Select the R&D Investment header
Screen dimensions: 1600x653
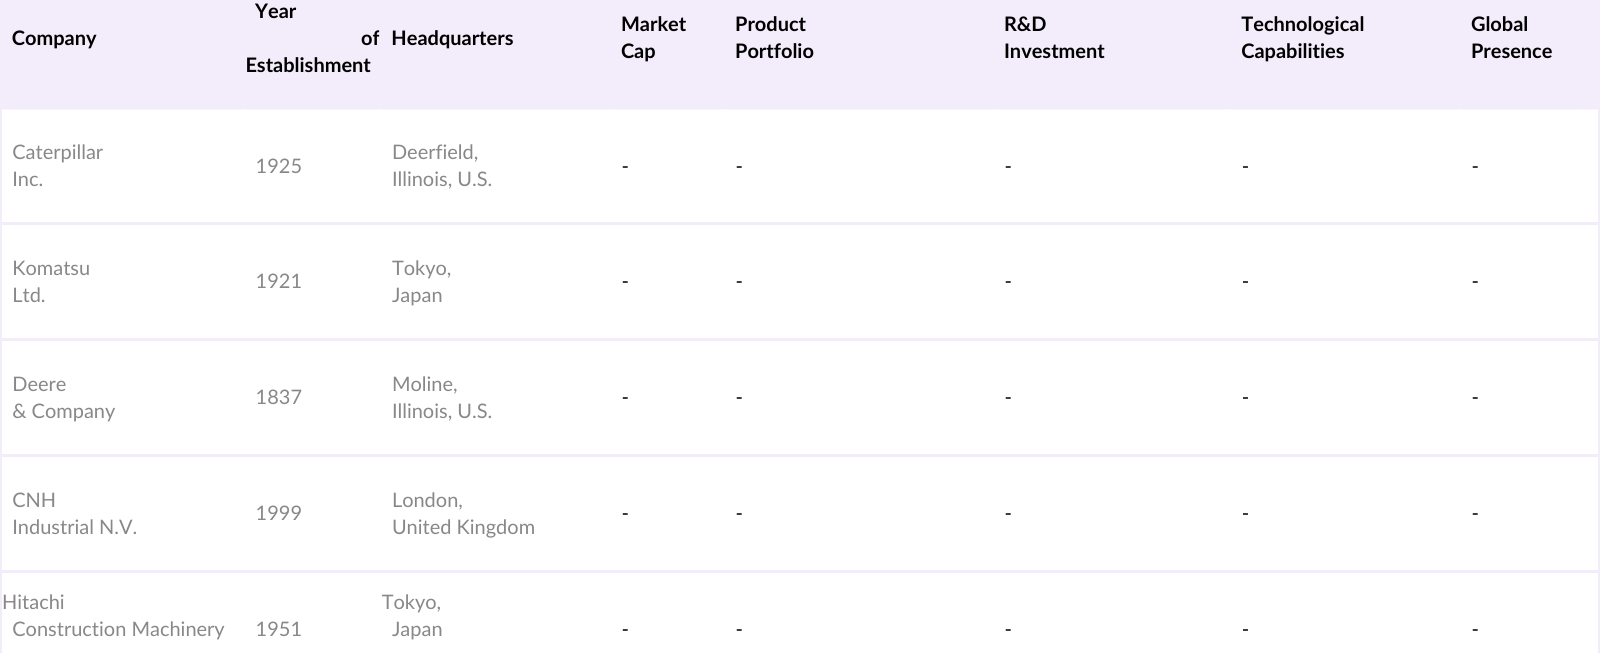pos(1054,38)
